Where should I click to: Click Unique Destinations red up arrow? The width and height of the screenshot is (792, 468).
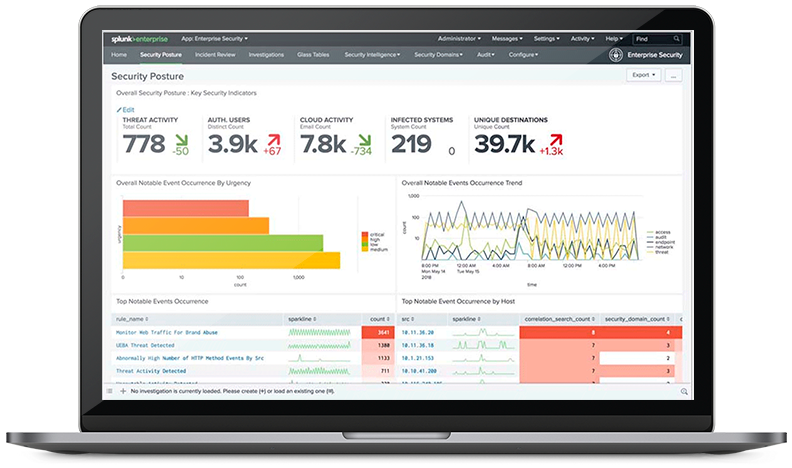pos(556,140)
